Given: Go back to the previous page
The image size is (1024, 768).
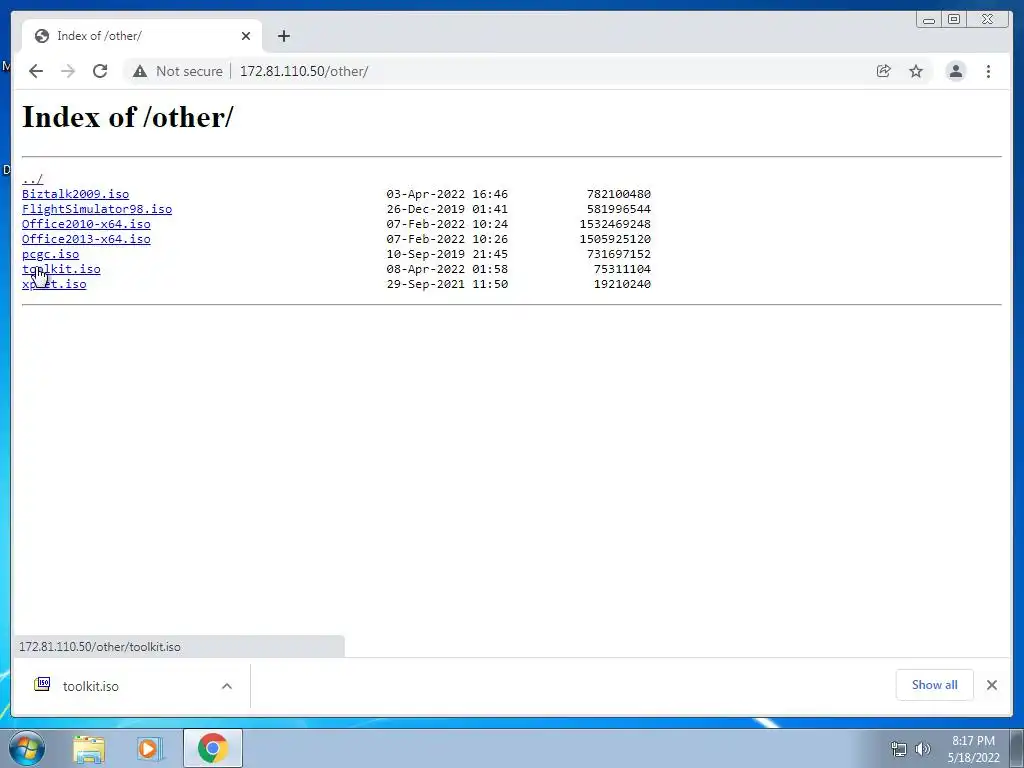Looking at the screenshot, I should coord(36,71).
